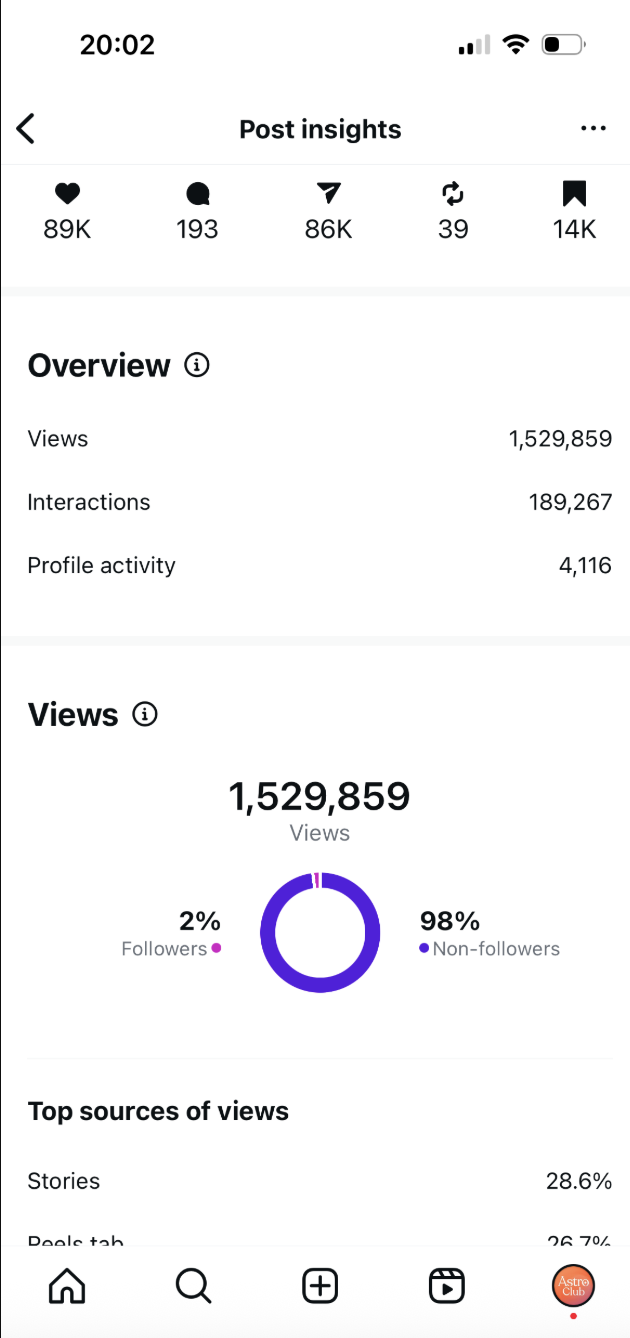Tap the repost arrows icon
Screen dimensions: 630x1338
(453, 194)
